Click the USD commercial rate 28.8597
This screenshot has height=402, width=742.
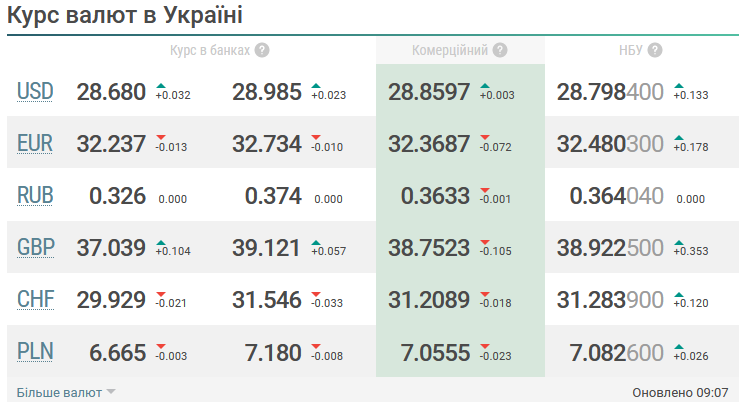pos(428,92)
